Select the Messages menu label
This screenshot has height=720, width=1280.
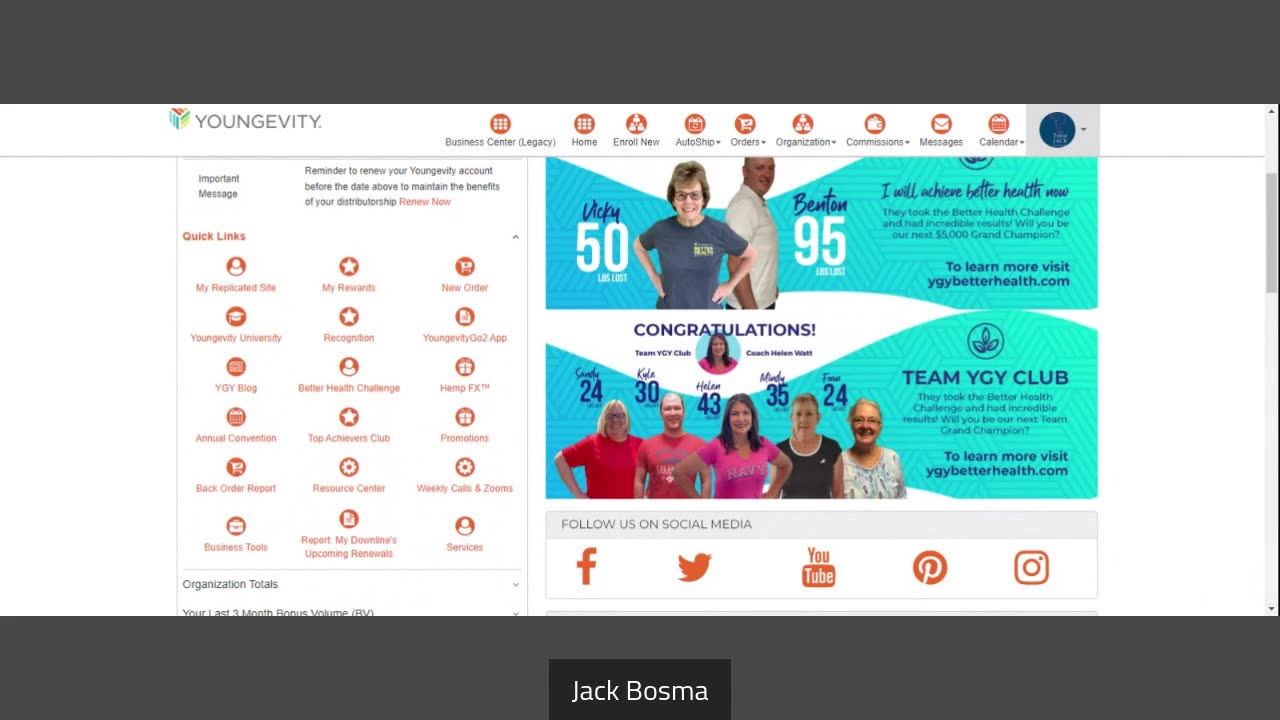pyautogui.click(x=941, y=142)
